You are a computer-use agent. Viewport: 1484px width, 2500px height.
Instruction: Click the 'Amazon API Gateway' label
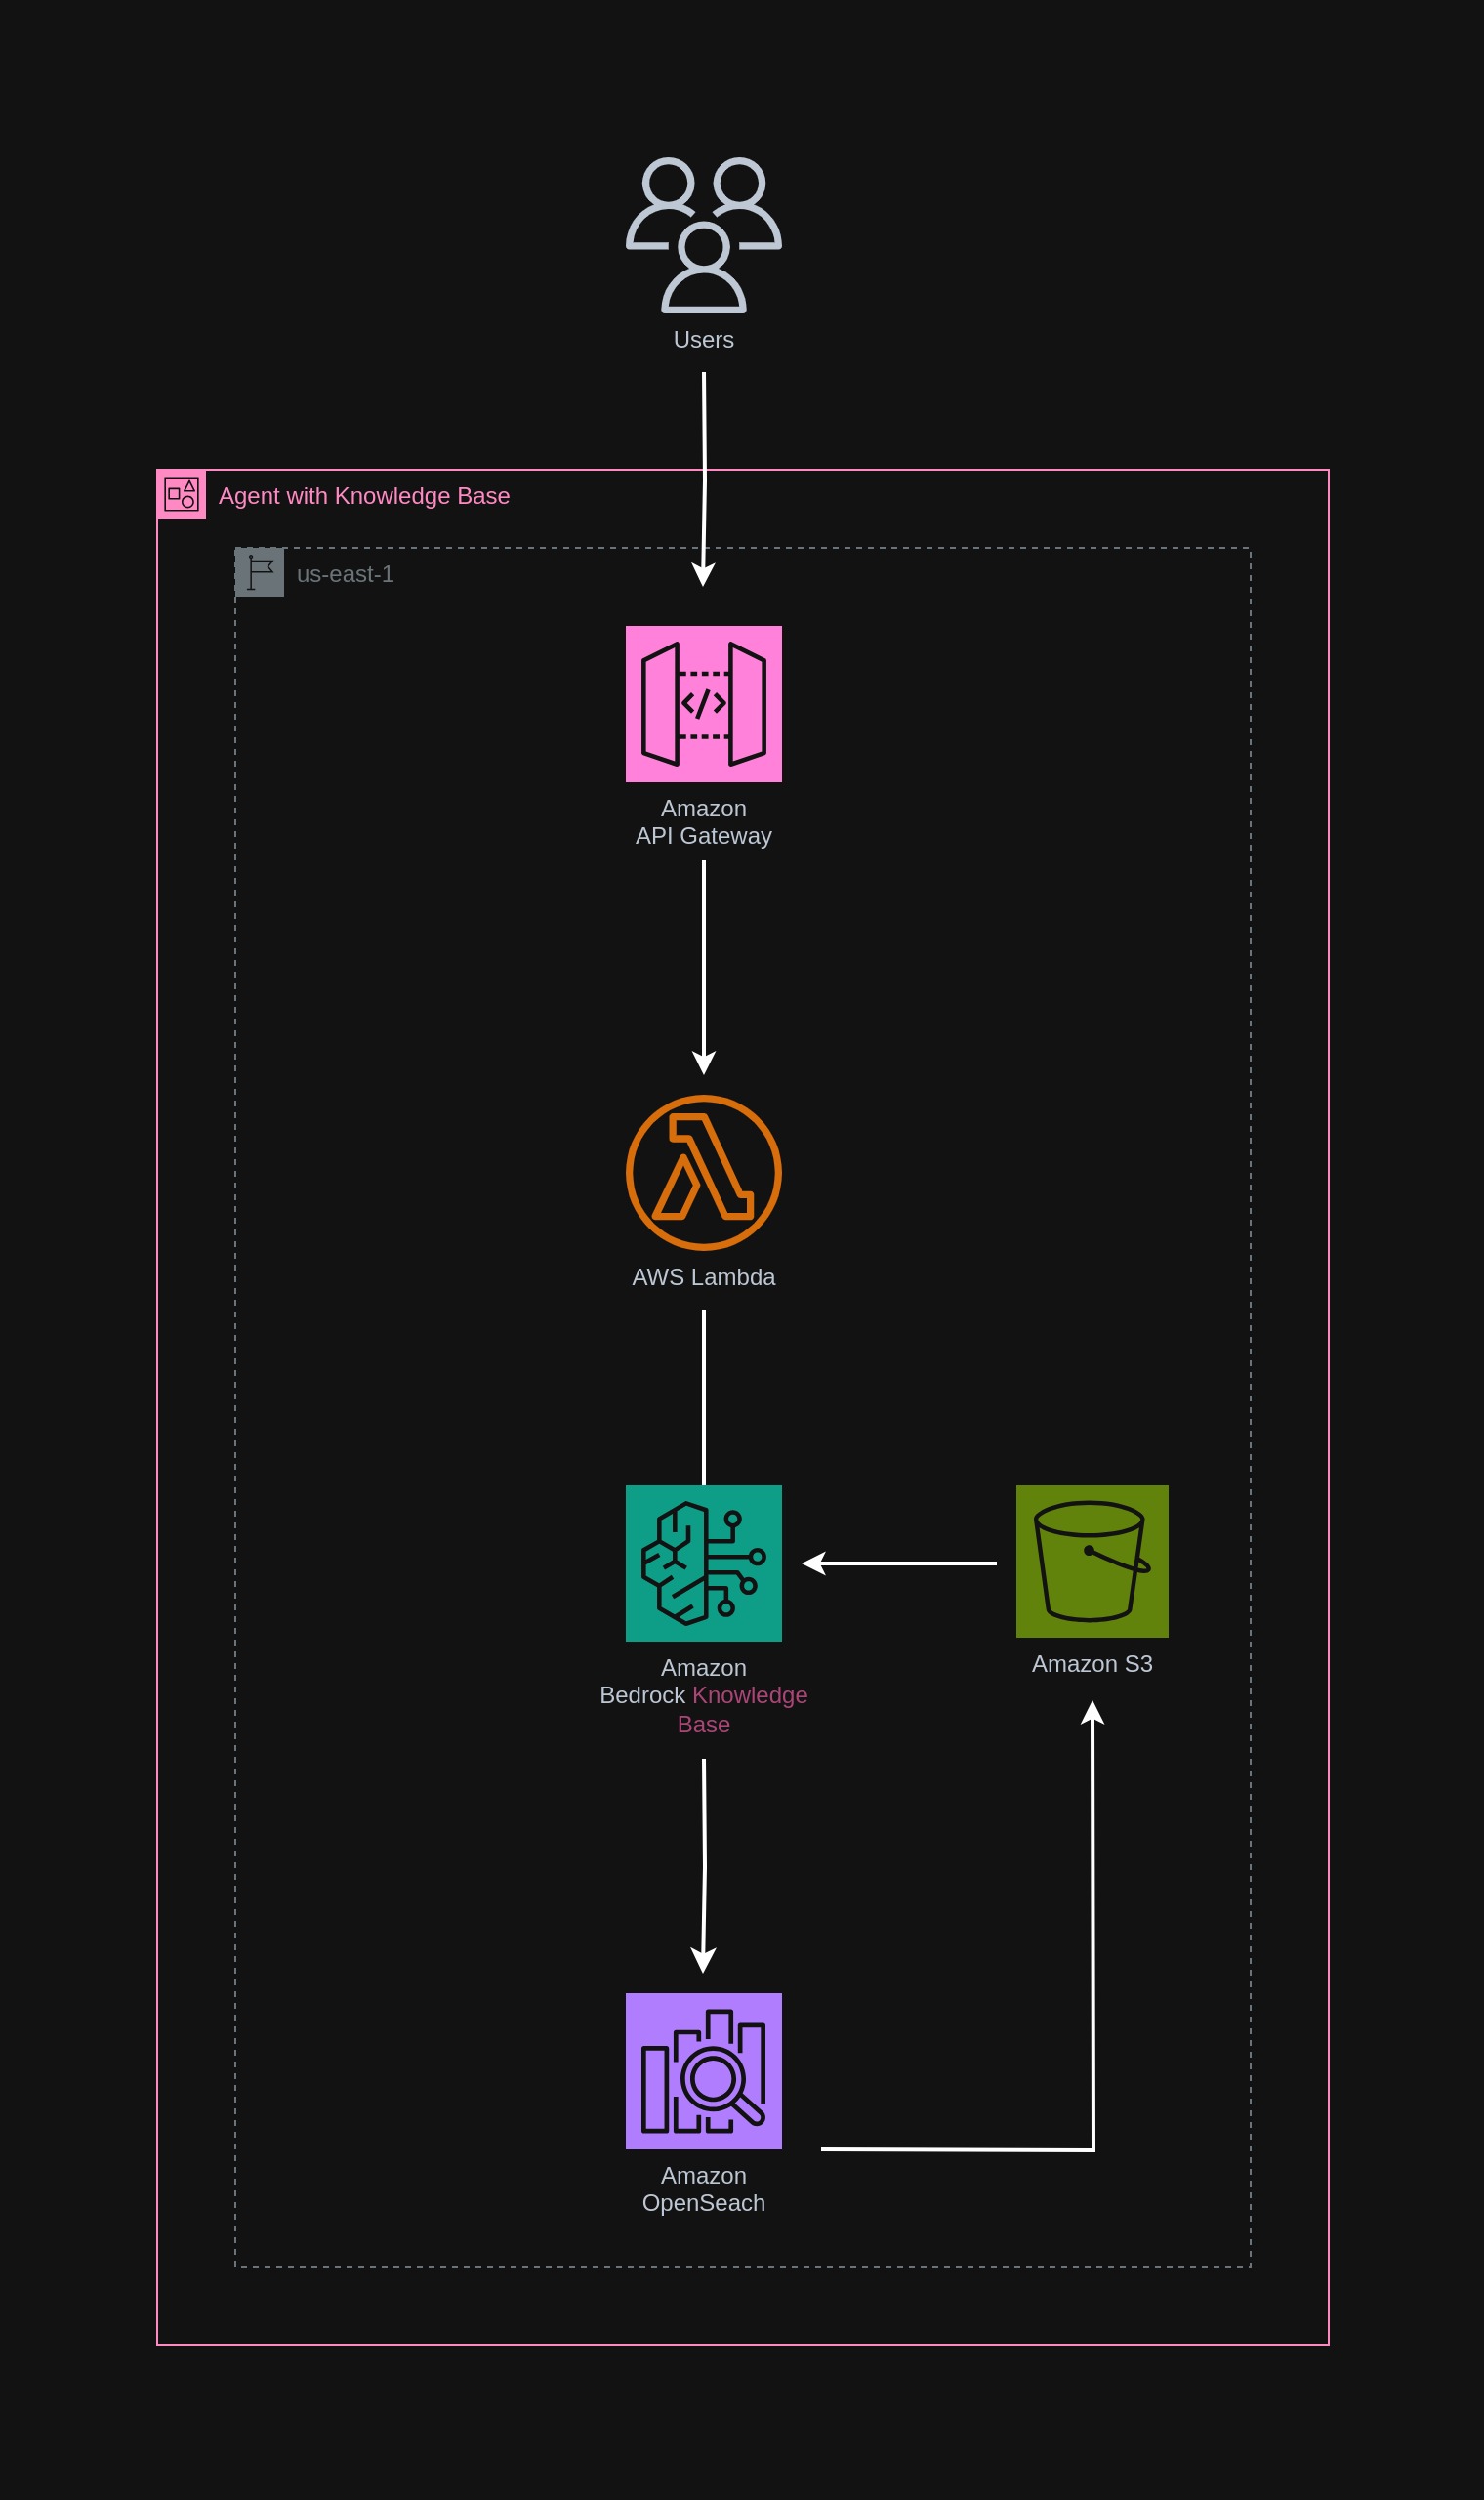tap(703, 822)
